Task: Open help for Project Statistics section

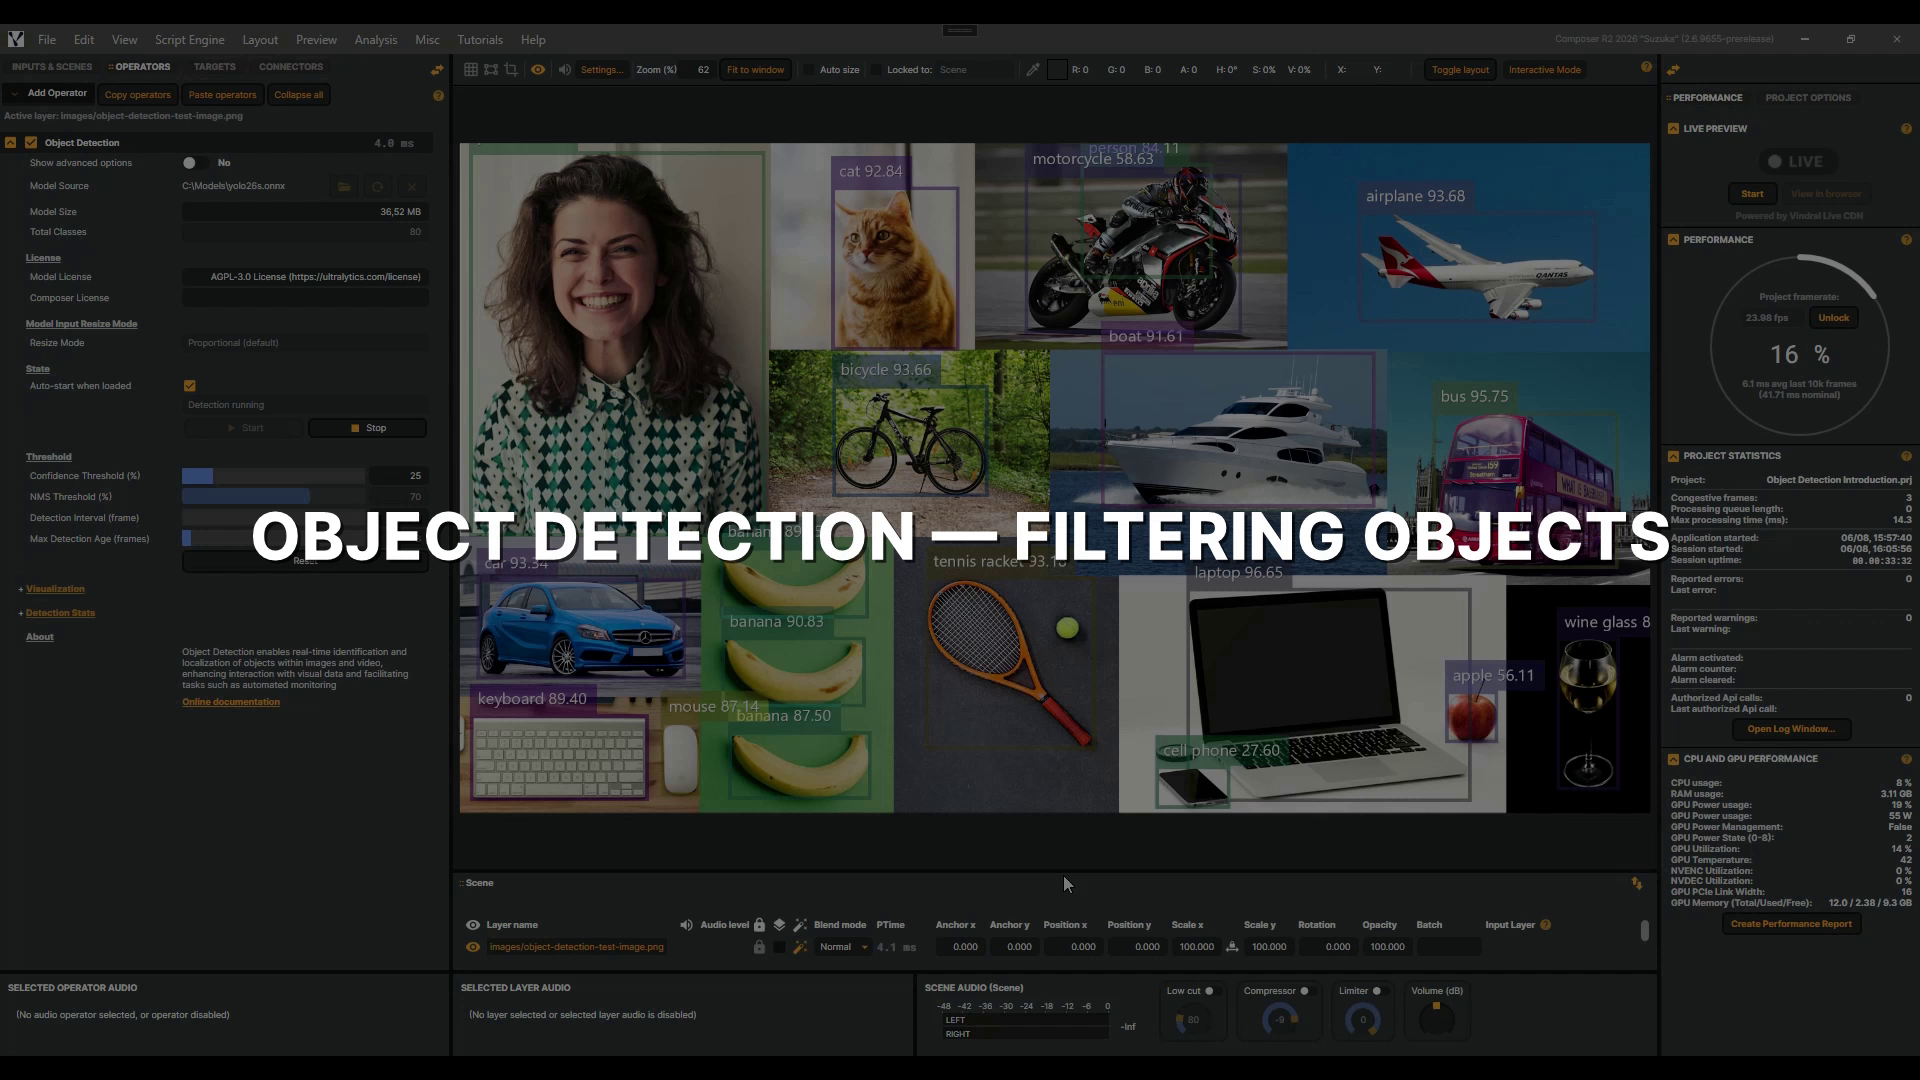Action: tap(1906, 456)
